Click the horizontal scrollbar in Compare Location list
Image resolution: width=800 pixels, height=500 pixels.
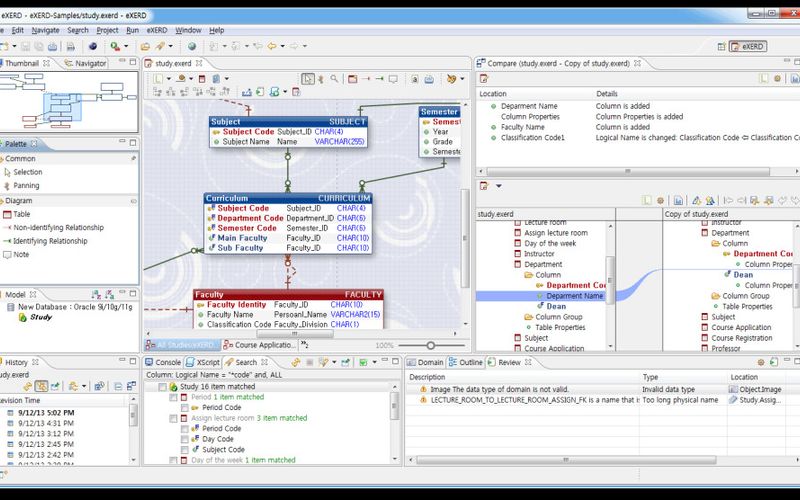click(628, 172)
